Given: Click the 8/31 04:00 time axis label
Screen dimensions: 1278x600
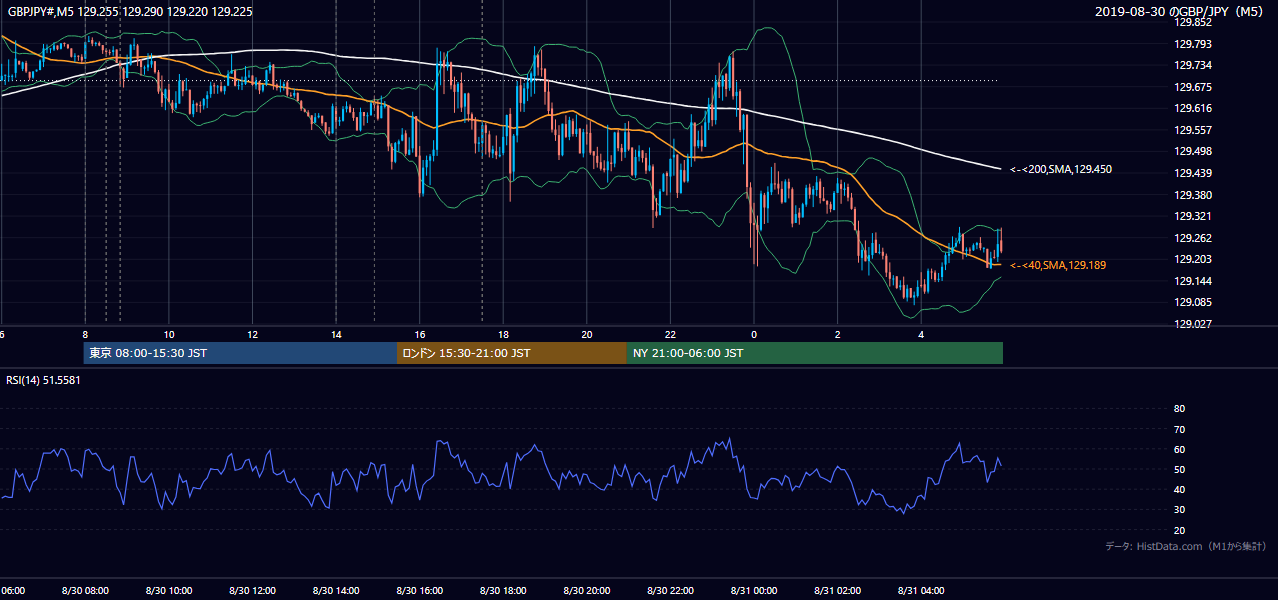Looking at the screenshot, I should click(x=921, y=590).
